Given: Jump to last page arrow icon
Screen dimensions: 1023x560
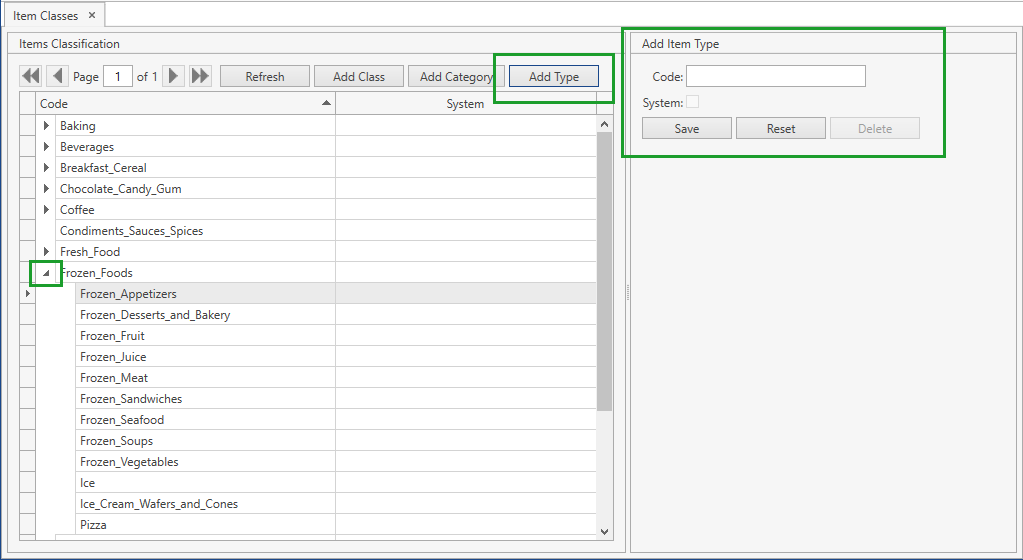Looking at the screenshot, I should (x=200, y=76).
